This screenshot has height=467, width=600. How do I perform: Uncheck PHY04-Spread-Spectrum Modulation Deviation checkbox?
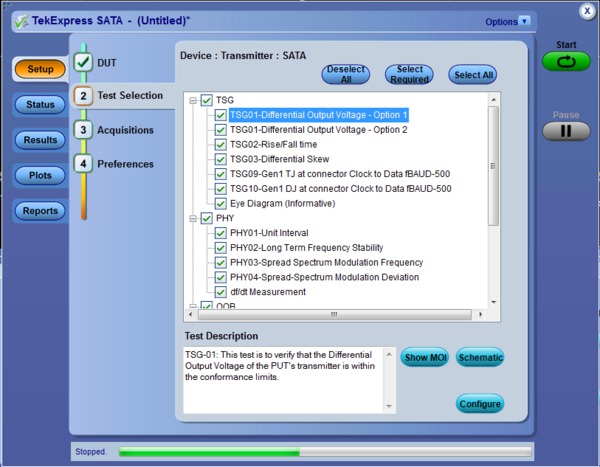pos(220,277)
